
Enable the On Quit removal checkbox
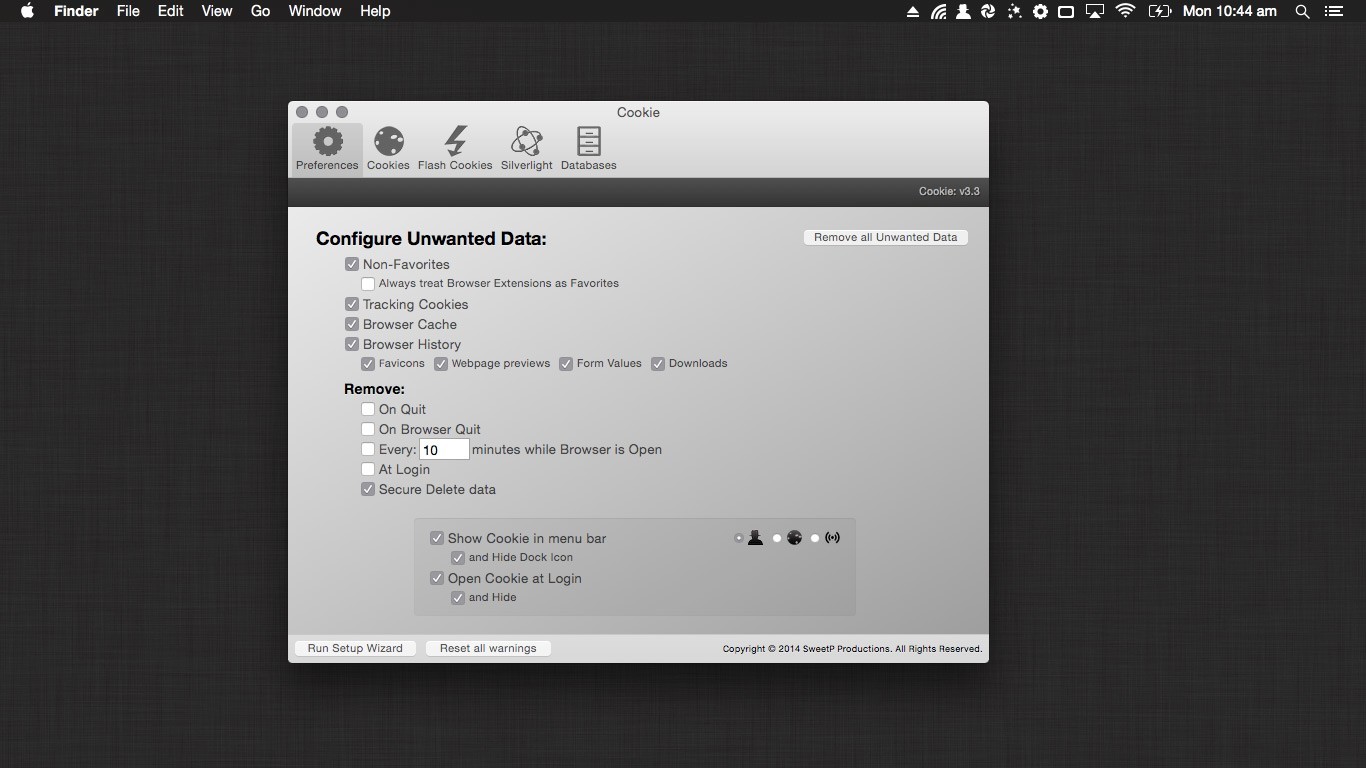(368, 409)
